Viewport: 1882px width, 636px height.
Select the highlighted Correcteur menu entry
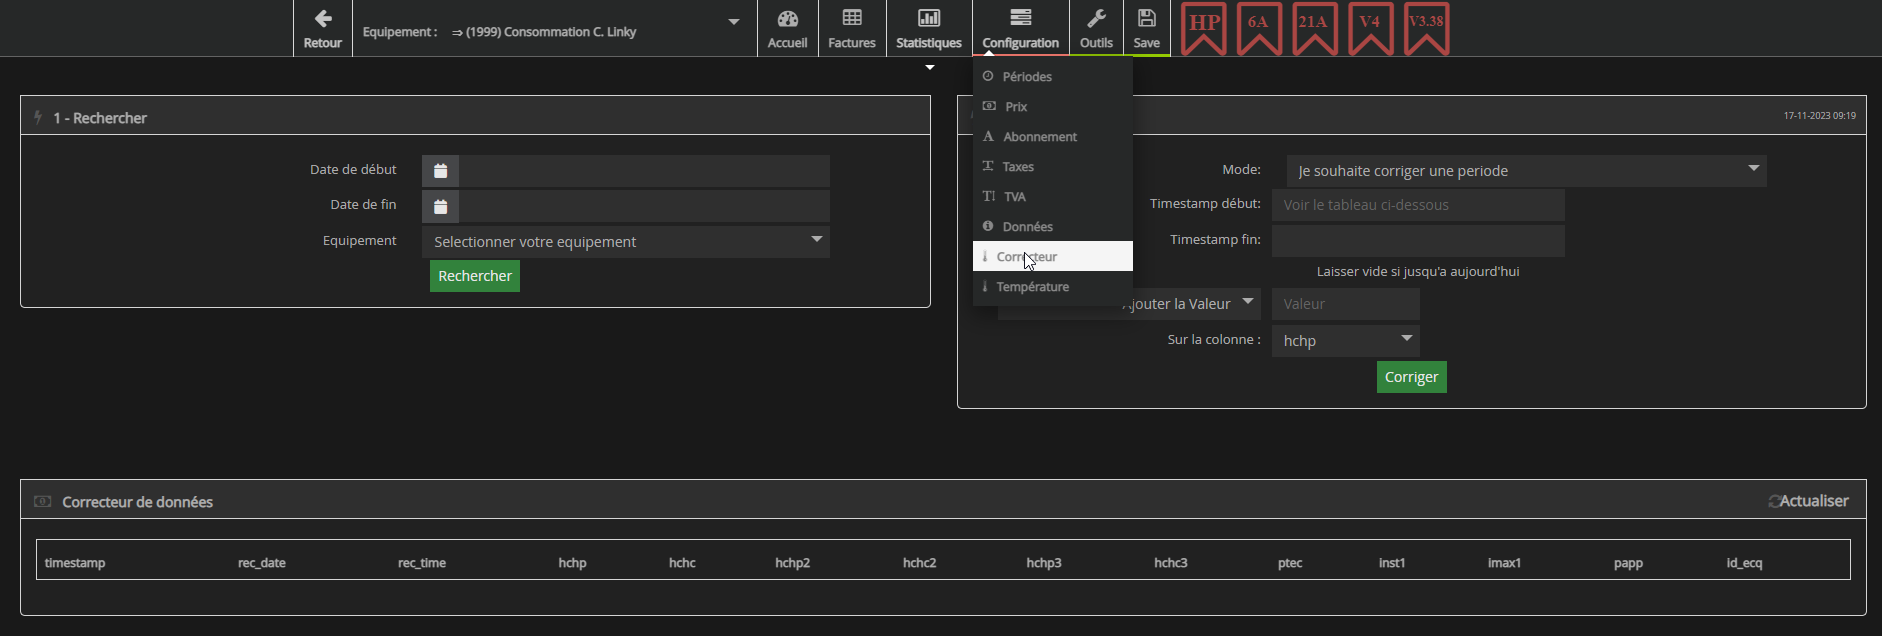point(1053,256)
